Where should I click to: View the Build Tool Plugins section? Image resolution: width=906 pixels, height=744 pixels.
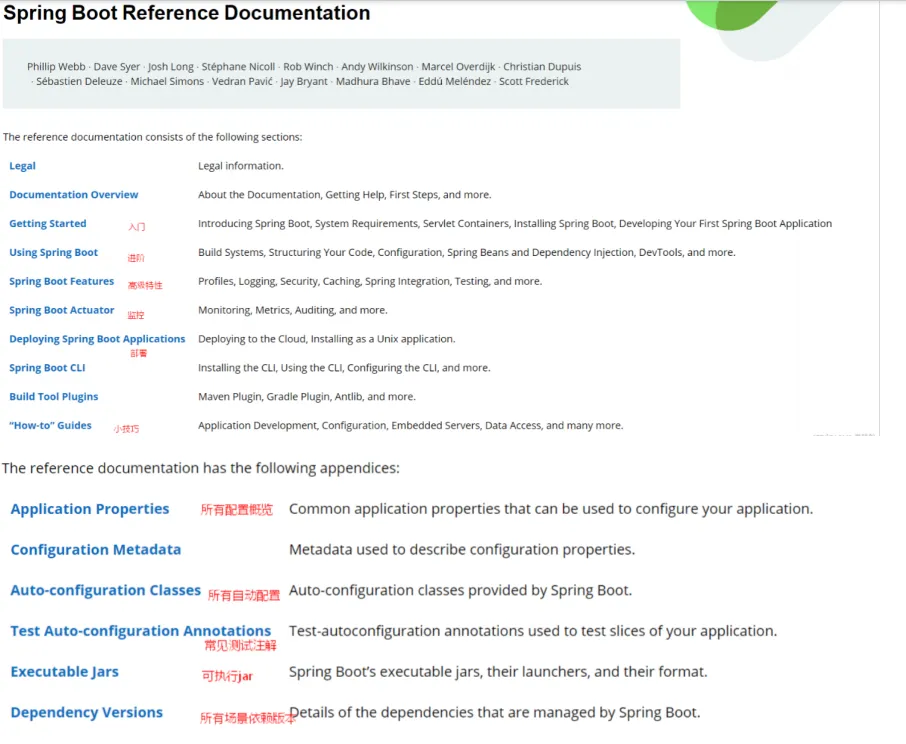tap(53, 396)
